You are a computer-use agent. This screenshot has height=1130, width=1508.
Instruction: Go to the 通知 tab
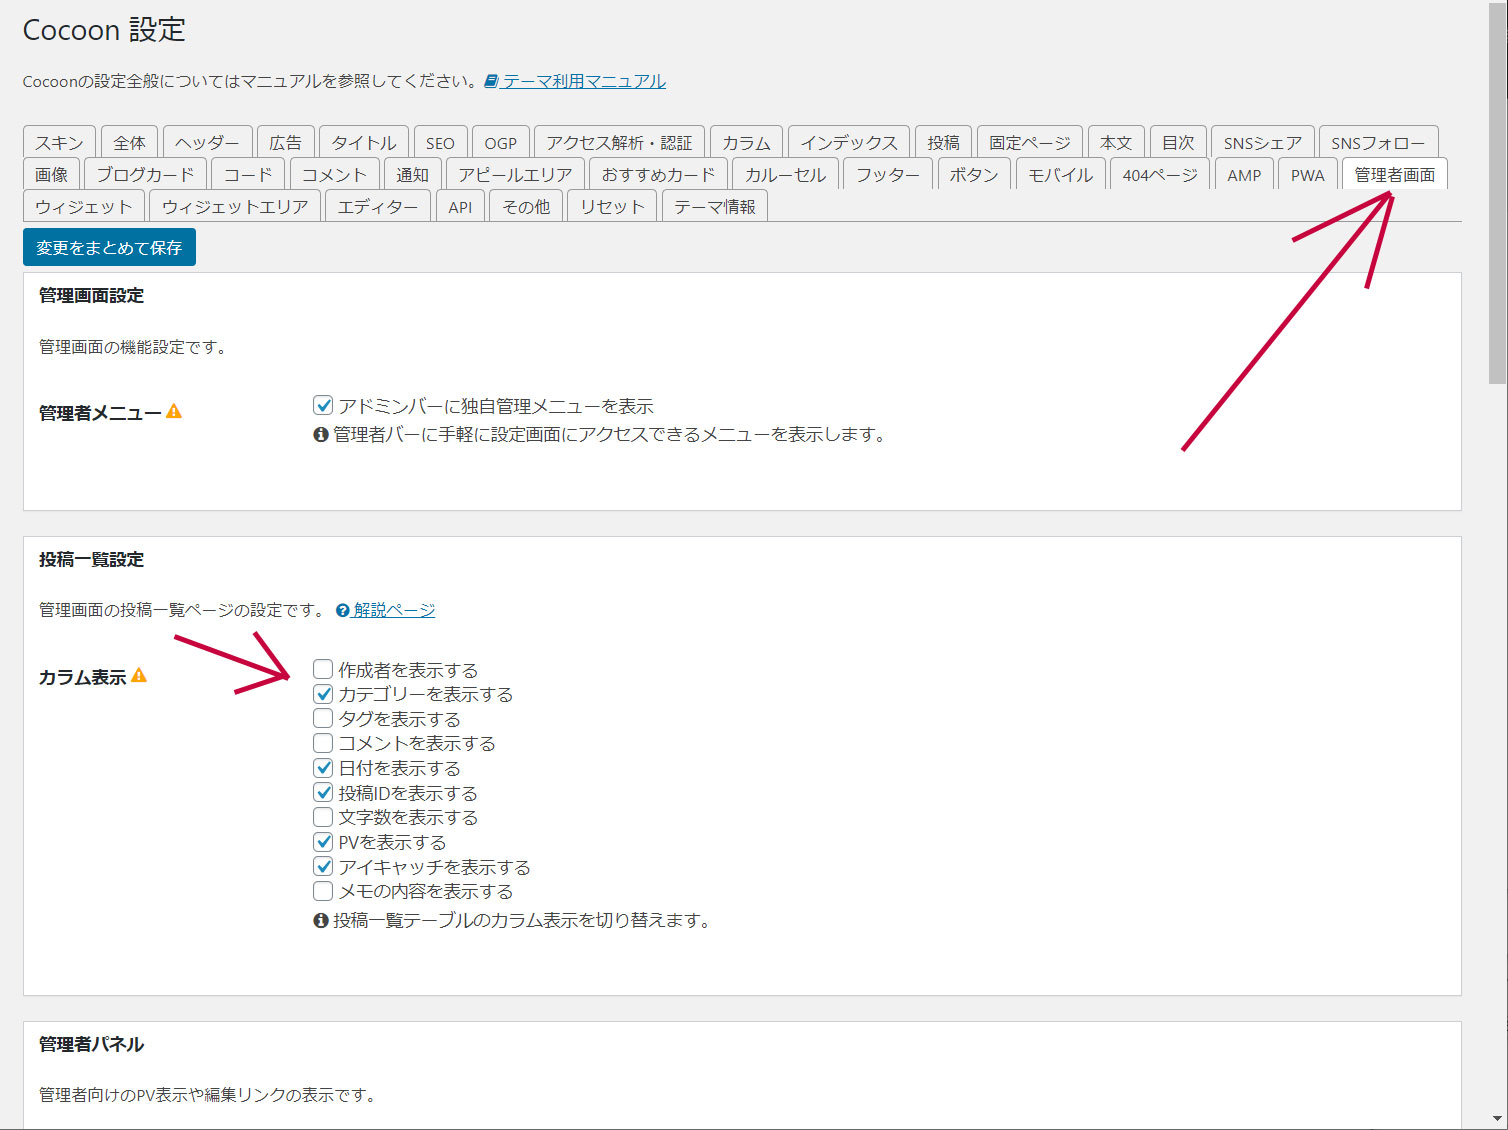click(x=413, y=174)
